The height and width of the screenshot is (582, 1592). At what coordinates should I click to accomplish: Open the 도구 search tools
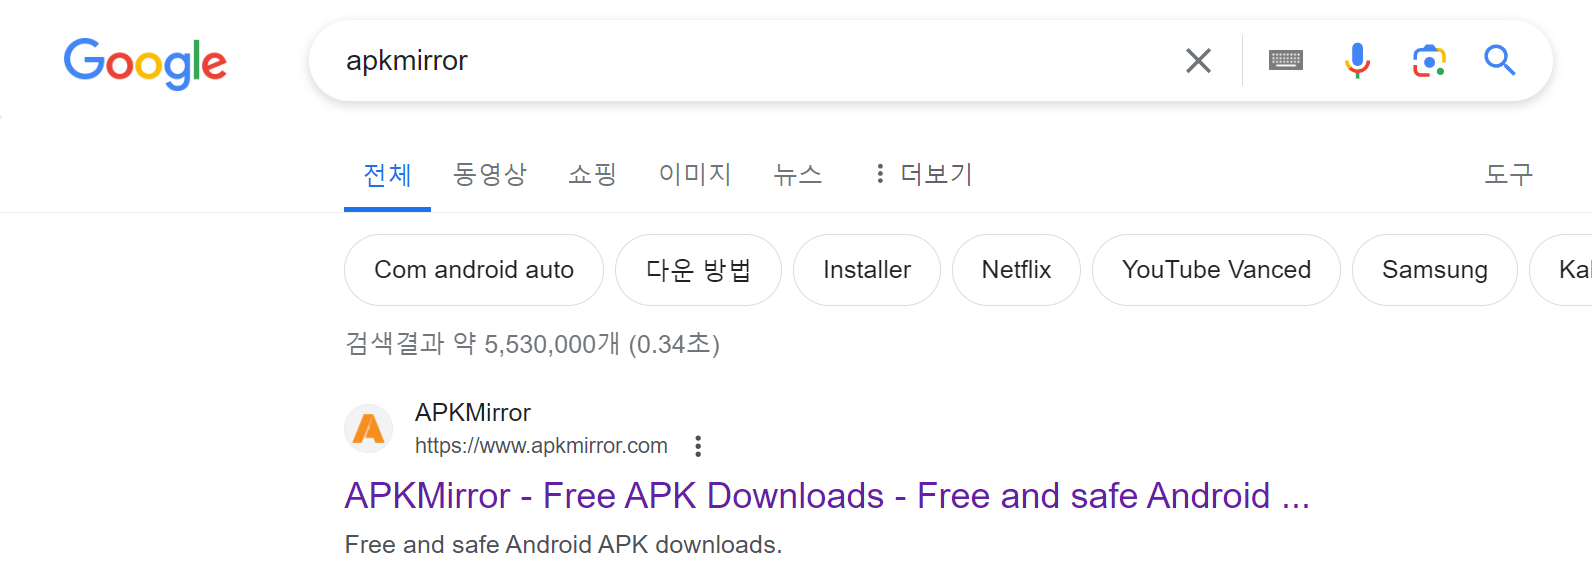click(x=1508, y=174)
